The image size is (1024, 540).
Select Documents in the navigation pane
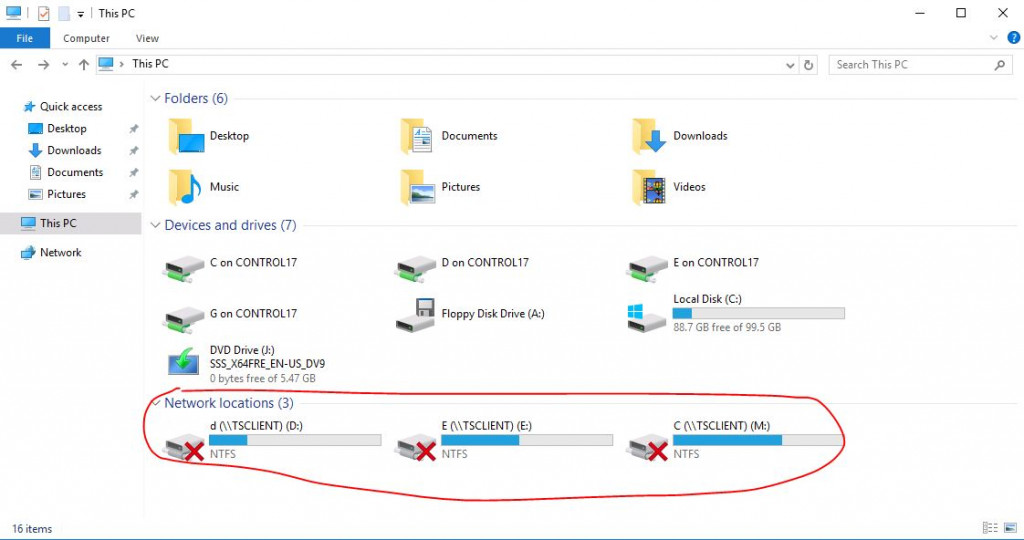pyautogui.click(x=75, y=172)
